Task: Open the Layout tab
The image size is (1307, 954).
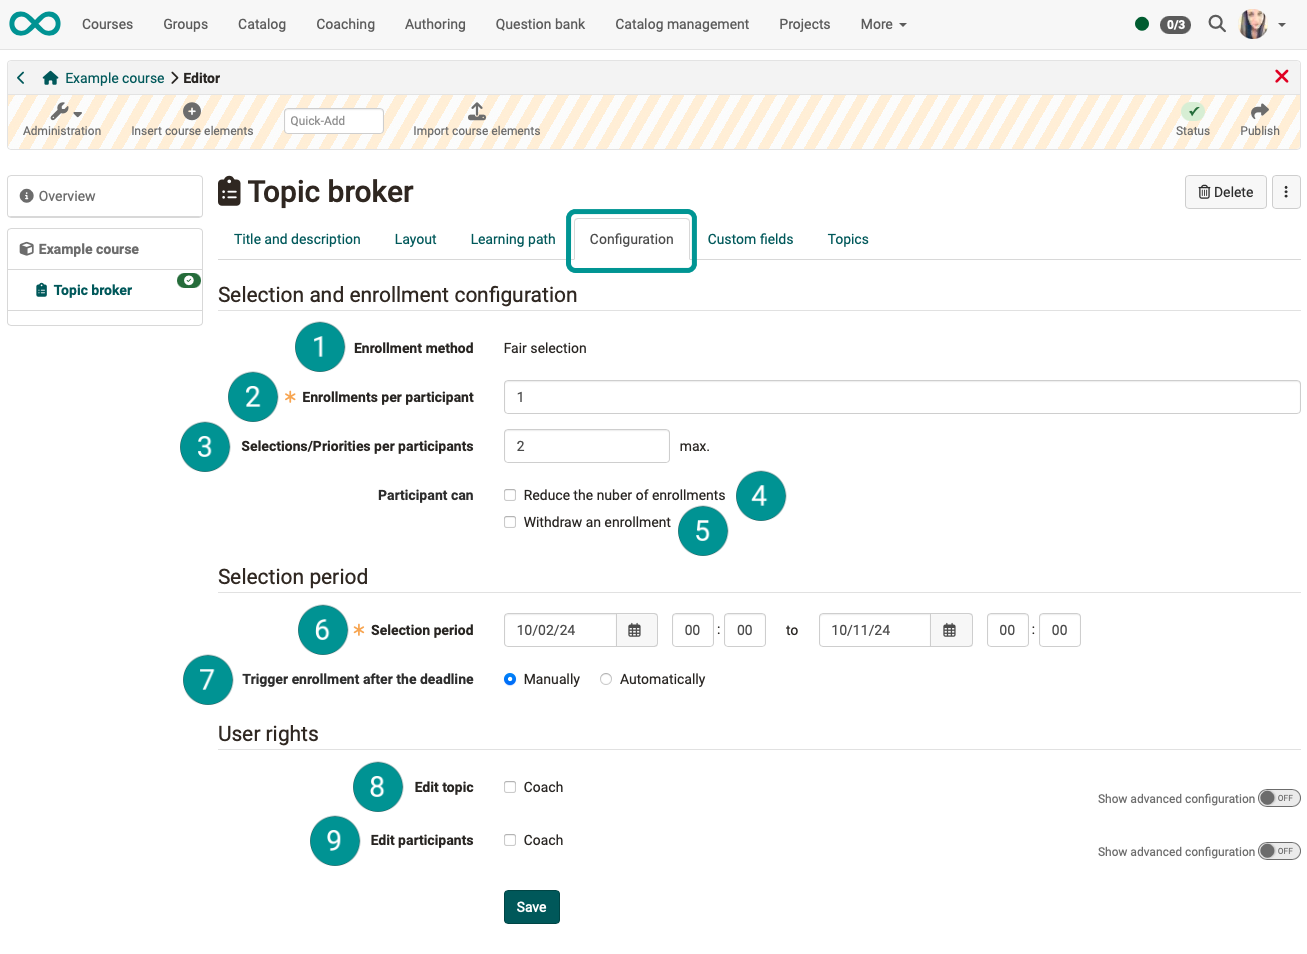Action: point(415,239)
